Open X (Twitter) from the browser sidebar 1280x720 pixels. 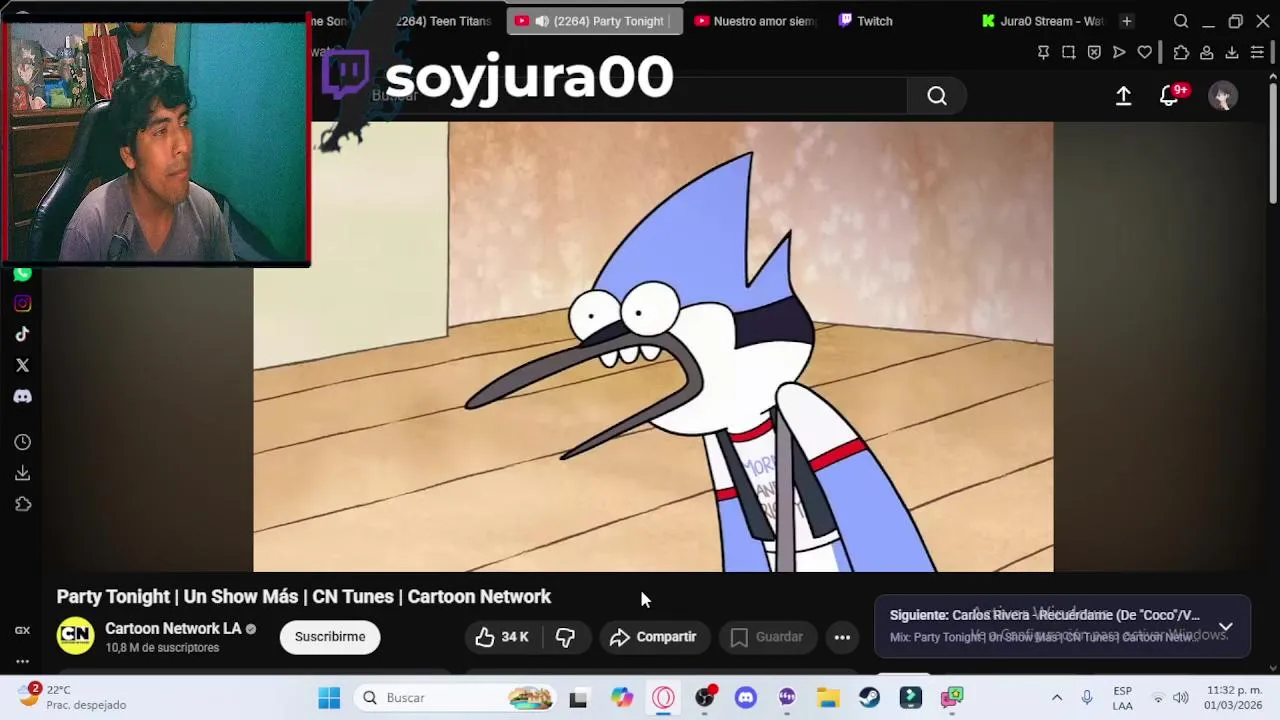[x=22, y=365]
